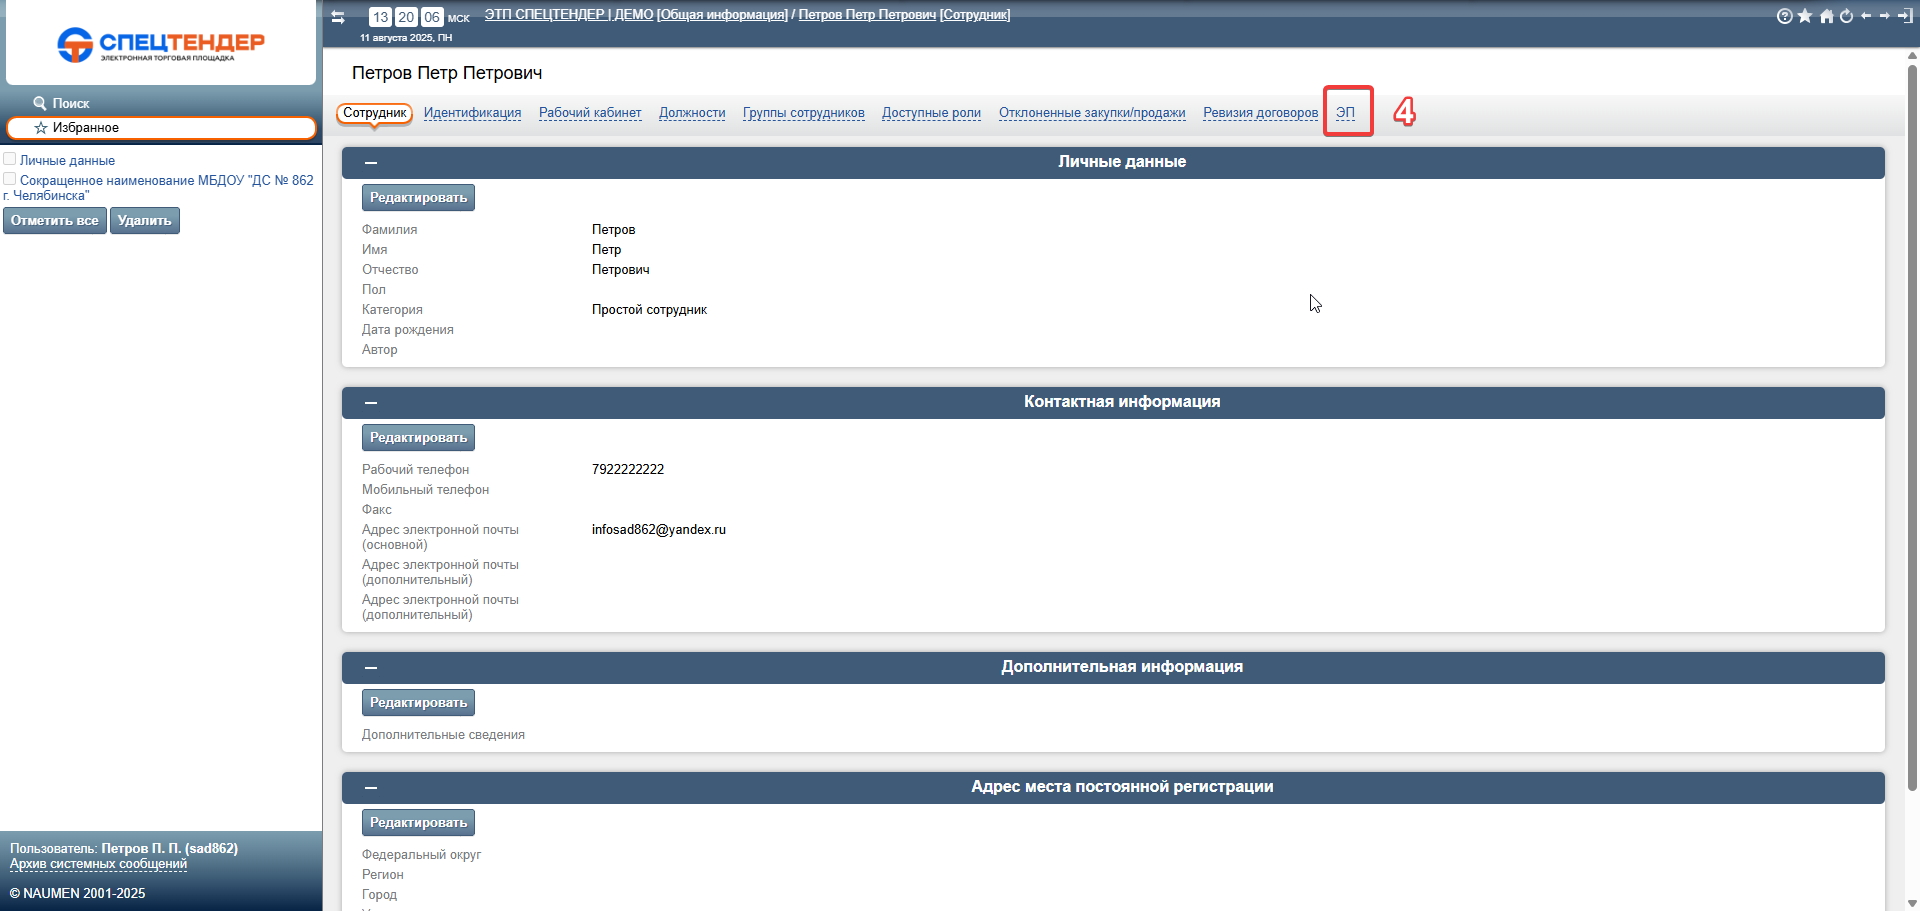Click the logout icon in the top right
This screenshot has height=911, width=1920.
(1905, 16)
